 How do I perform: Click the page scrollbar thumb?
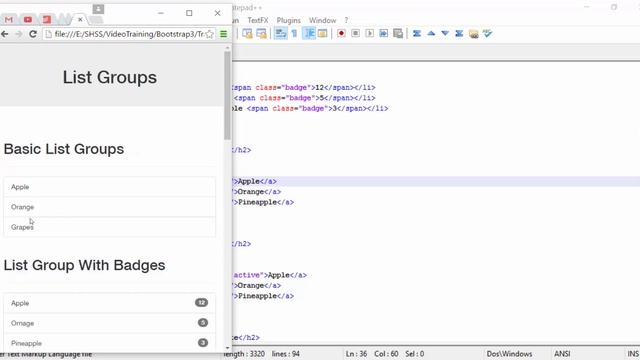point(227,96)
